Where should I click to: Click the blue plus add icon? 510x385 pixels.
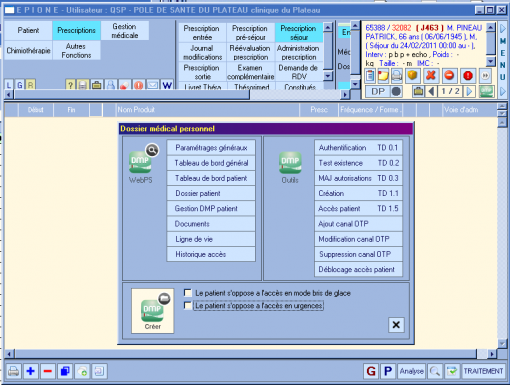pyautogui.click(x=31, y=371)
